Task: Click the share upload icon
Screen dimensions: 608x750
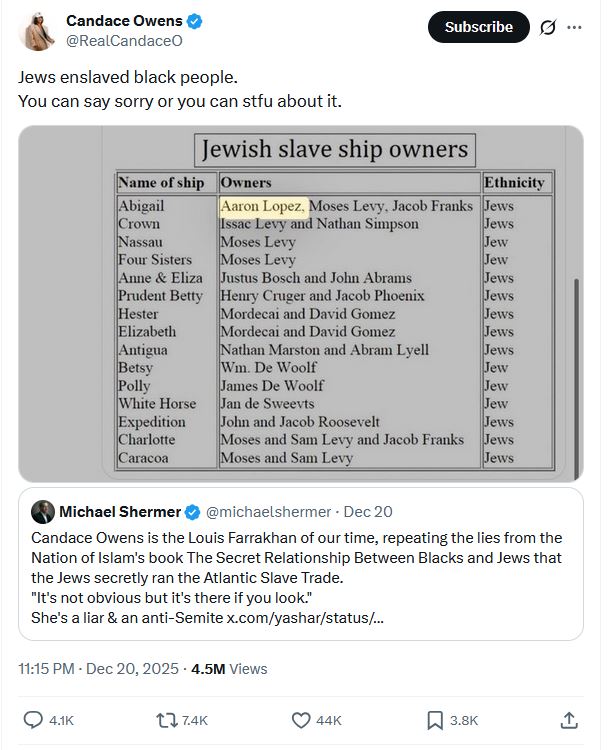Action: [568, 719]
